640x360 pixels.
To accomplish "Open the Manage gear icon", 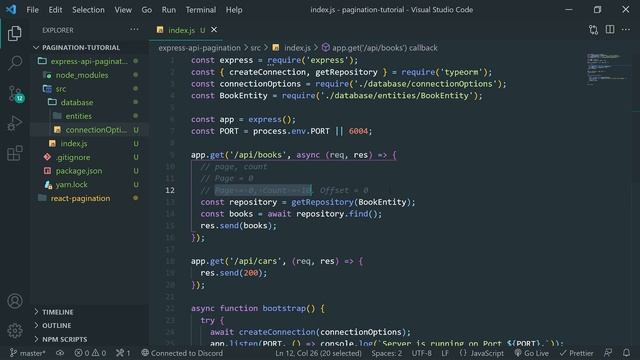I will click(15, 330).
